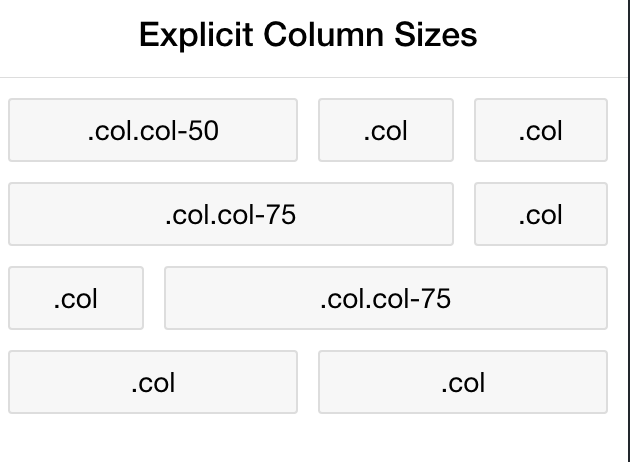
Task: Select the .col box beside second-row .col-75
Action: [x=541, y=214]
